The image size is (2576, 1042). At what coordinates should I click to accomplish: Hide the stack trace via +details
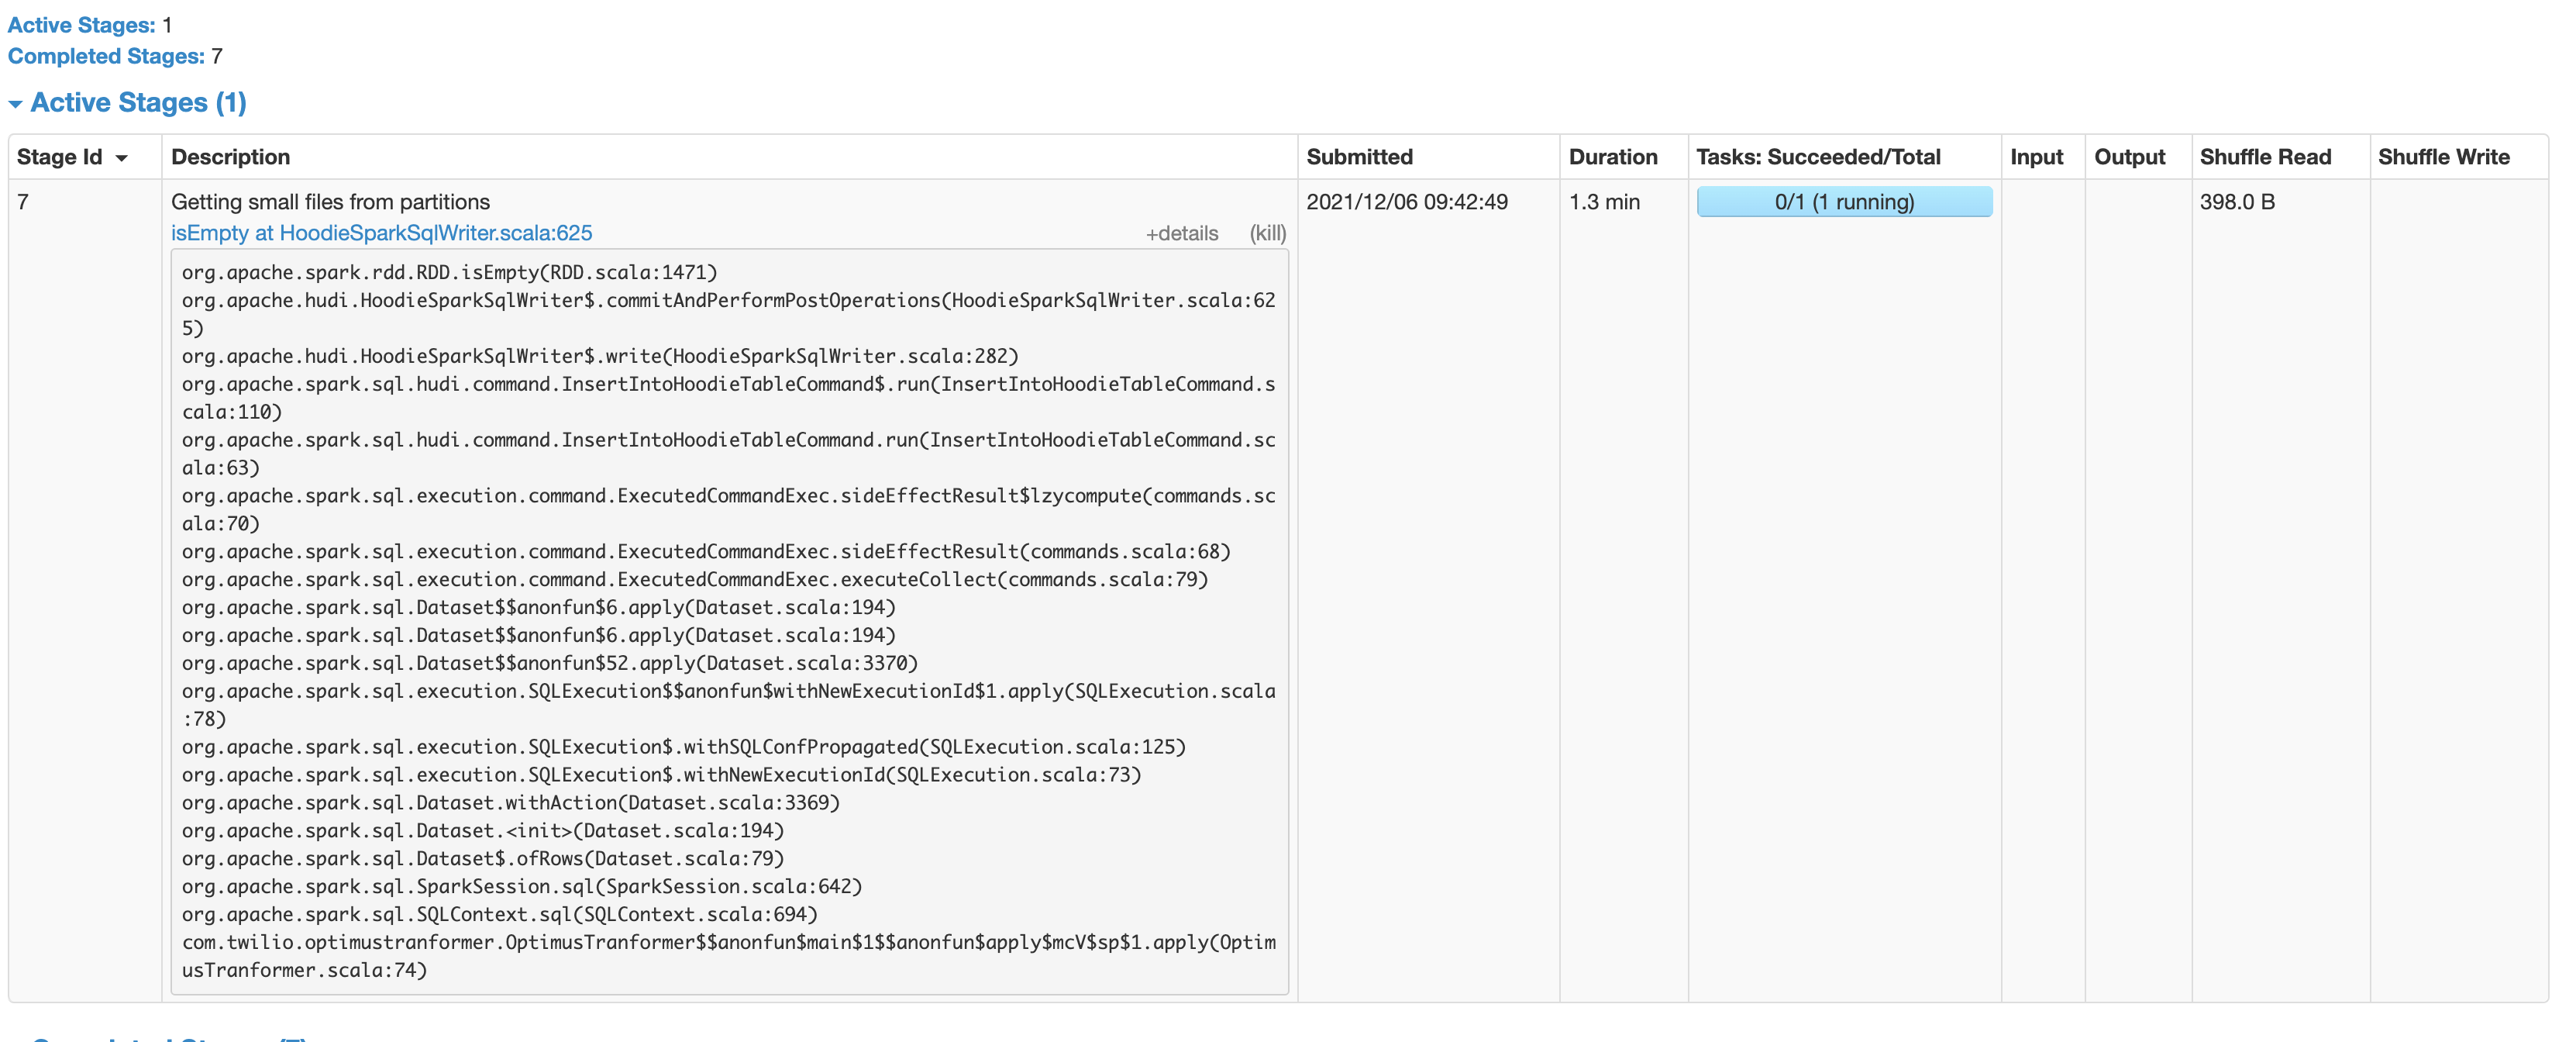pos(1182,233)
